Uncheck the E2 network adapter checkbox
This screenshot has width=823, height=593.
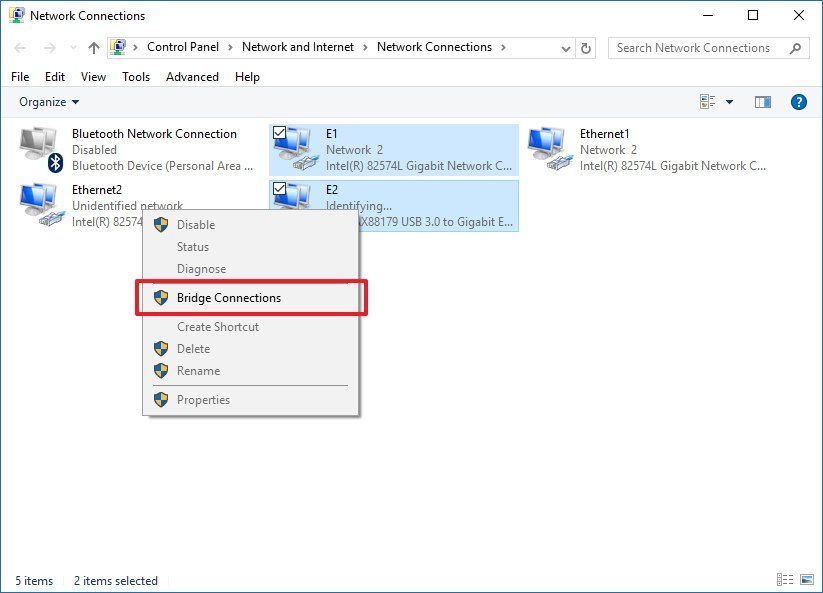point(277,190)
